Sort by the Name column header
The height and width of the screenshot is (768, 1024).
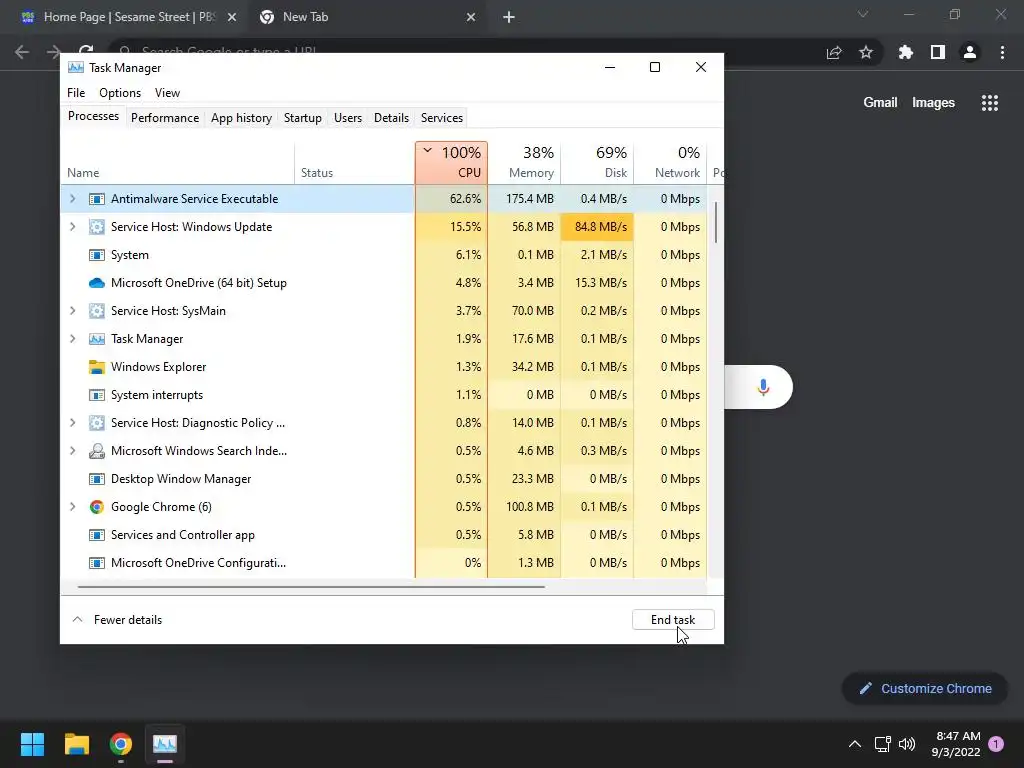pos(178,163)
